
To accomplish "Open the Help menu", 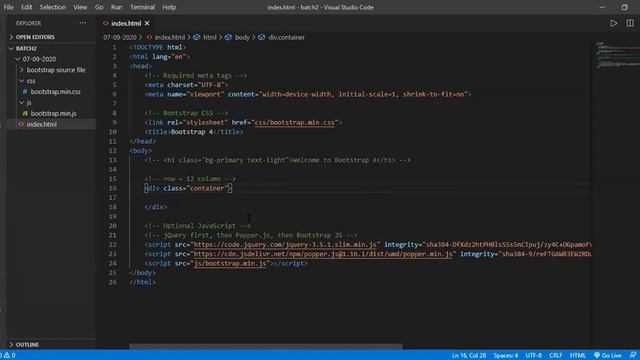I will click(x=169, y=7).
